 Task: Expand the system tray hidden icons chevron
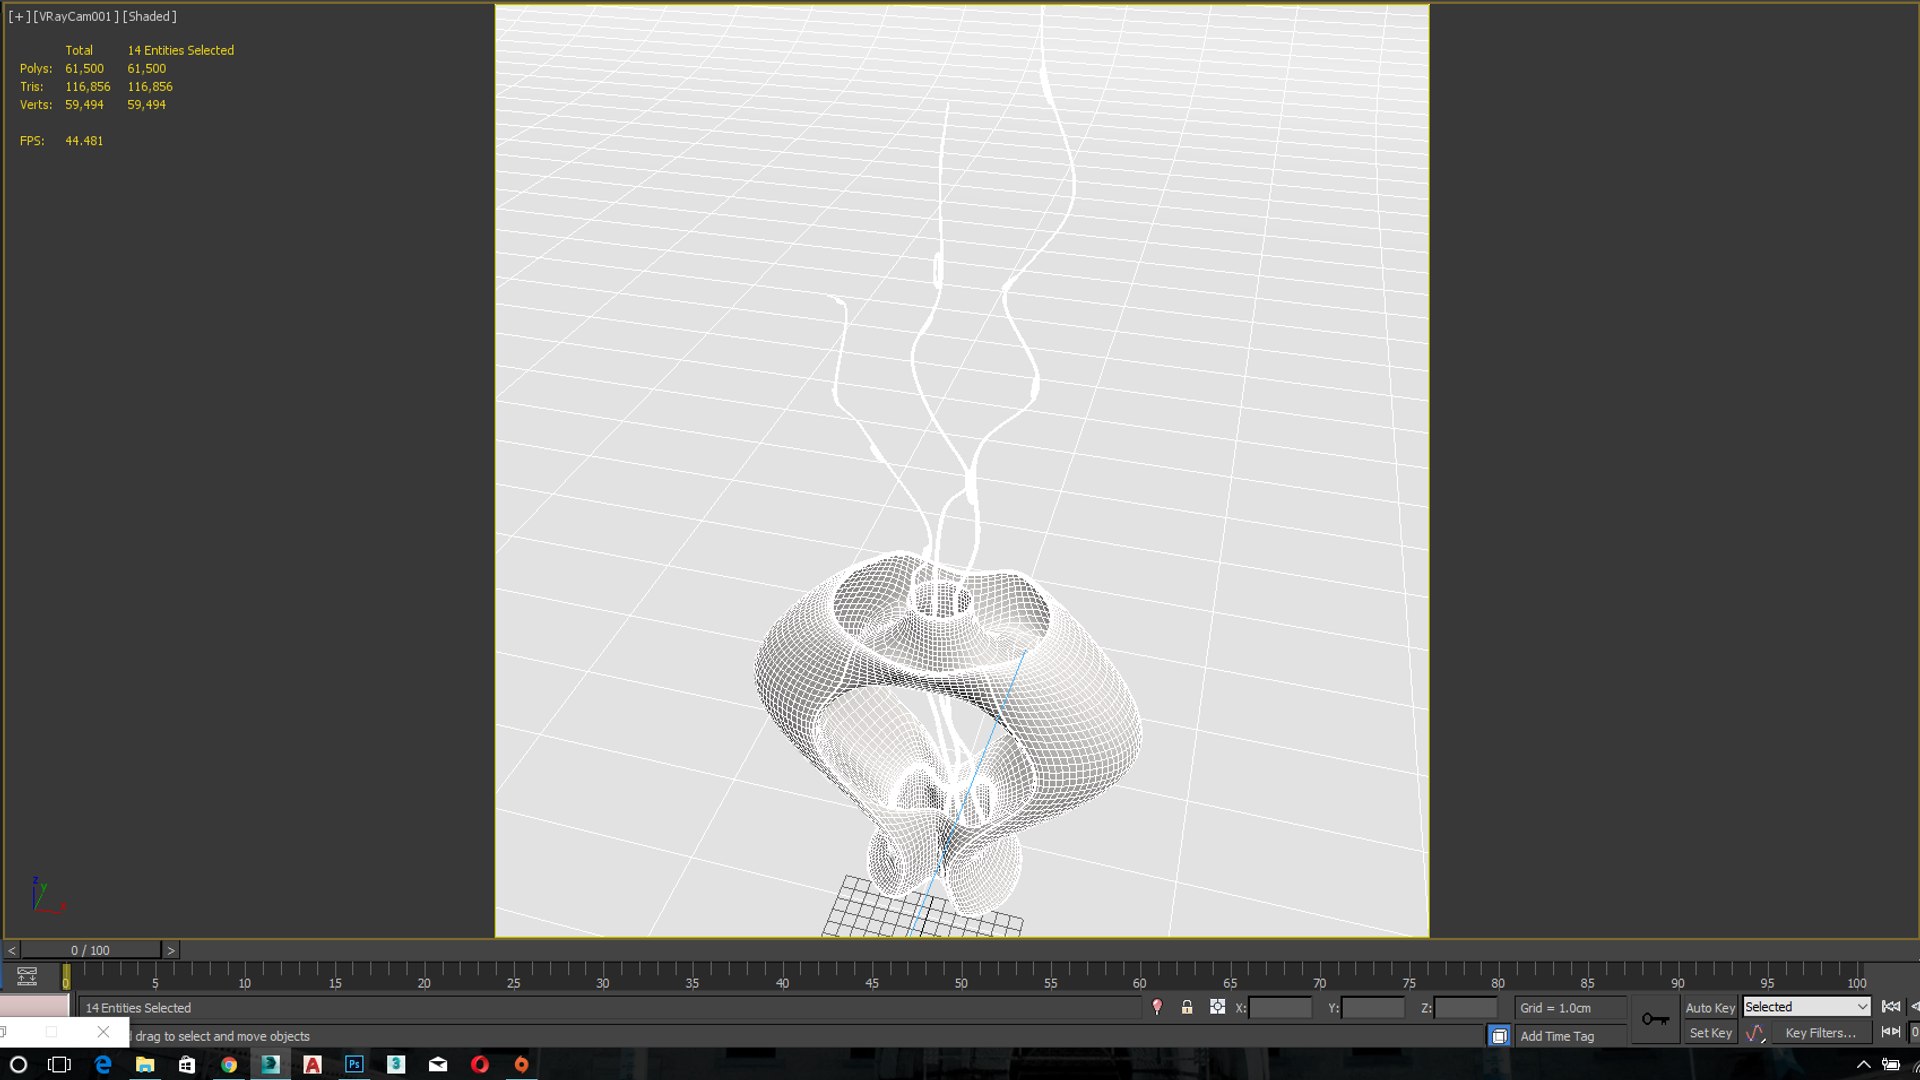(1863, 1064)
